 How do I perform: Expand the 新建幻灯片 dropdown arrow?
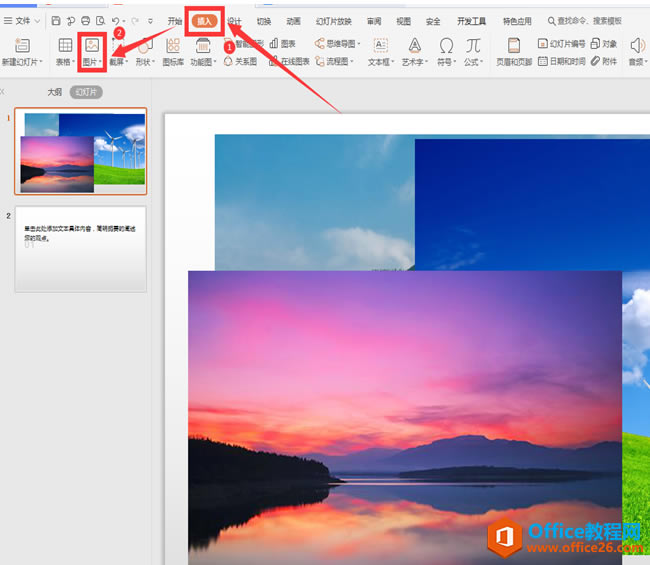coord(41,62)
